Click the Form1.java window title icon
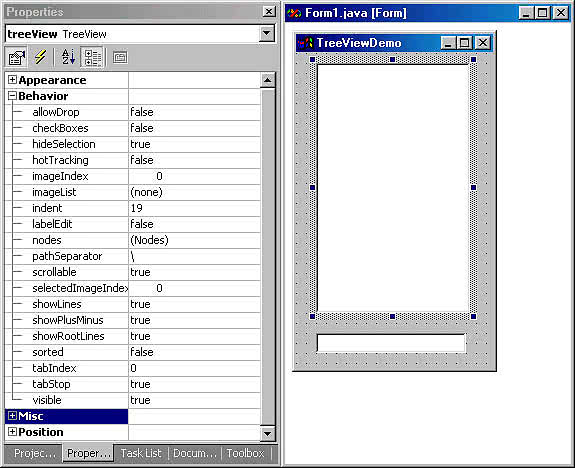This screenshot has width=575, height=468. pyautogui.click(x=294, y=14)
